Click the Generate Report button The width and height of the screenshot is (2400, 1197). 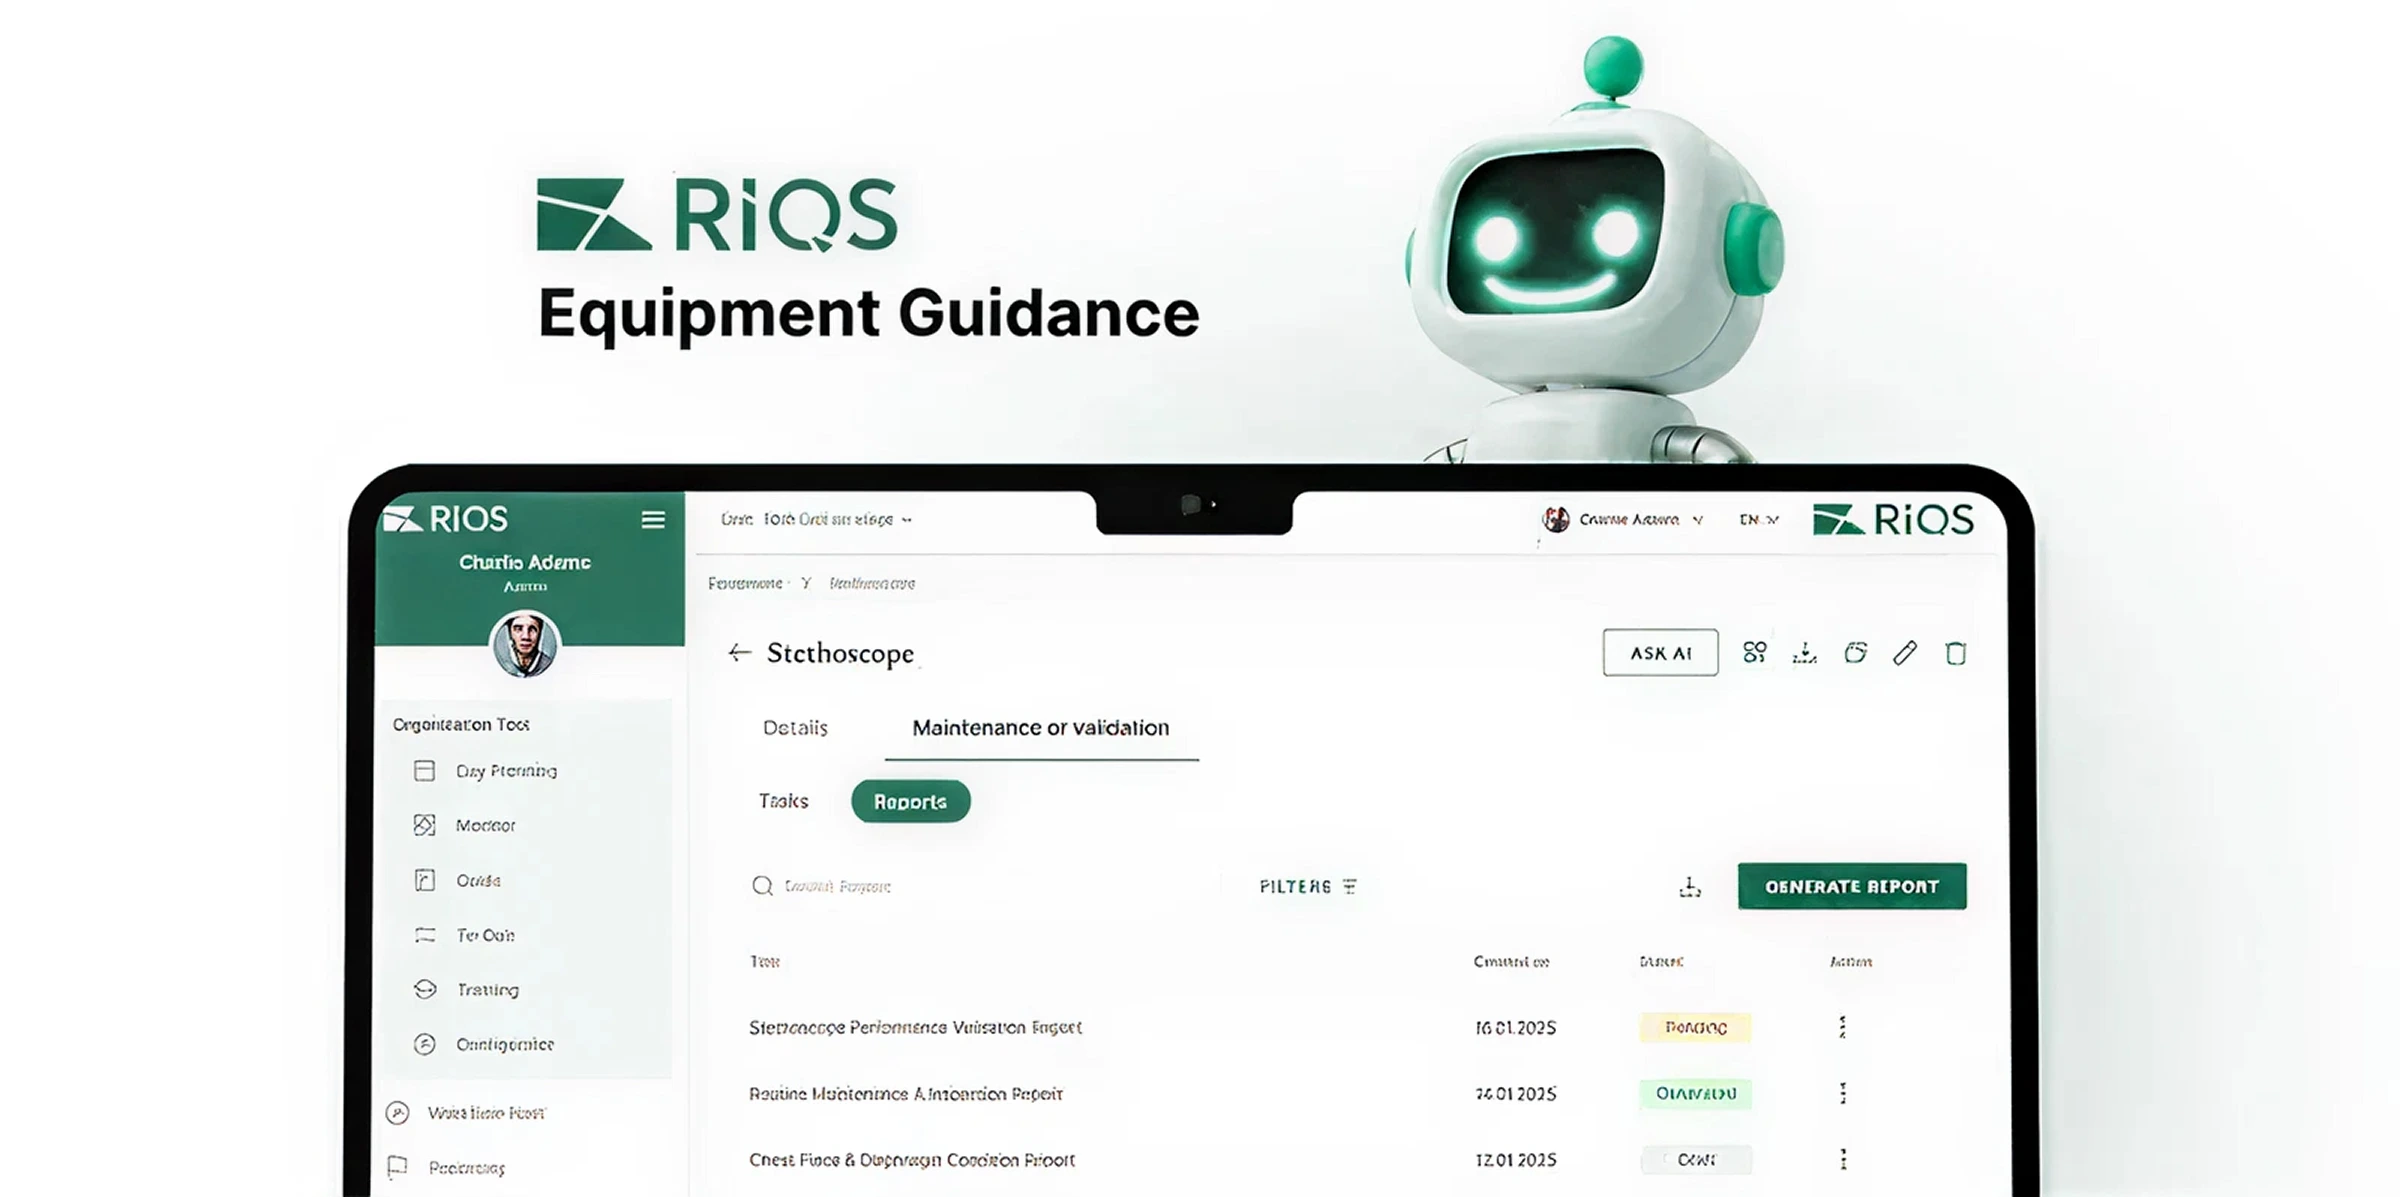[x=1851, y=886]
